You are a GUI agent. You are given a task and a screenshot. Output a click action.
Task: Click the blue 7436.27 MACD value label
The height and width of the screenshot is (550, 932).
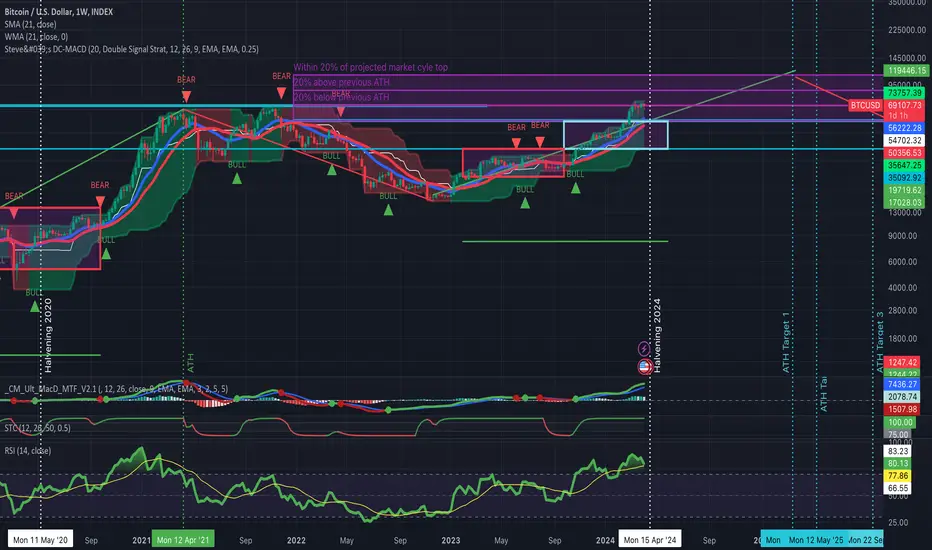tap(902, 385)
